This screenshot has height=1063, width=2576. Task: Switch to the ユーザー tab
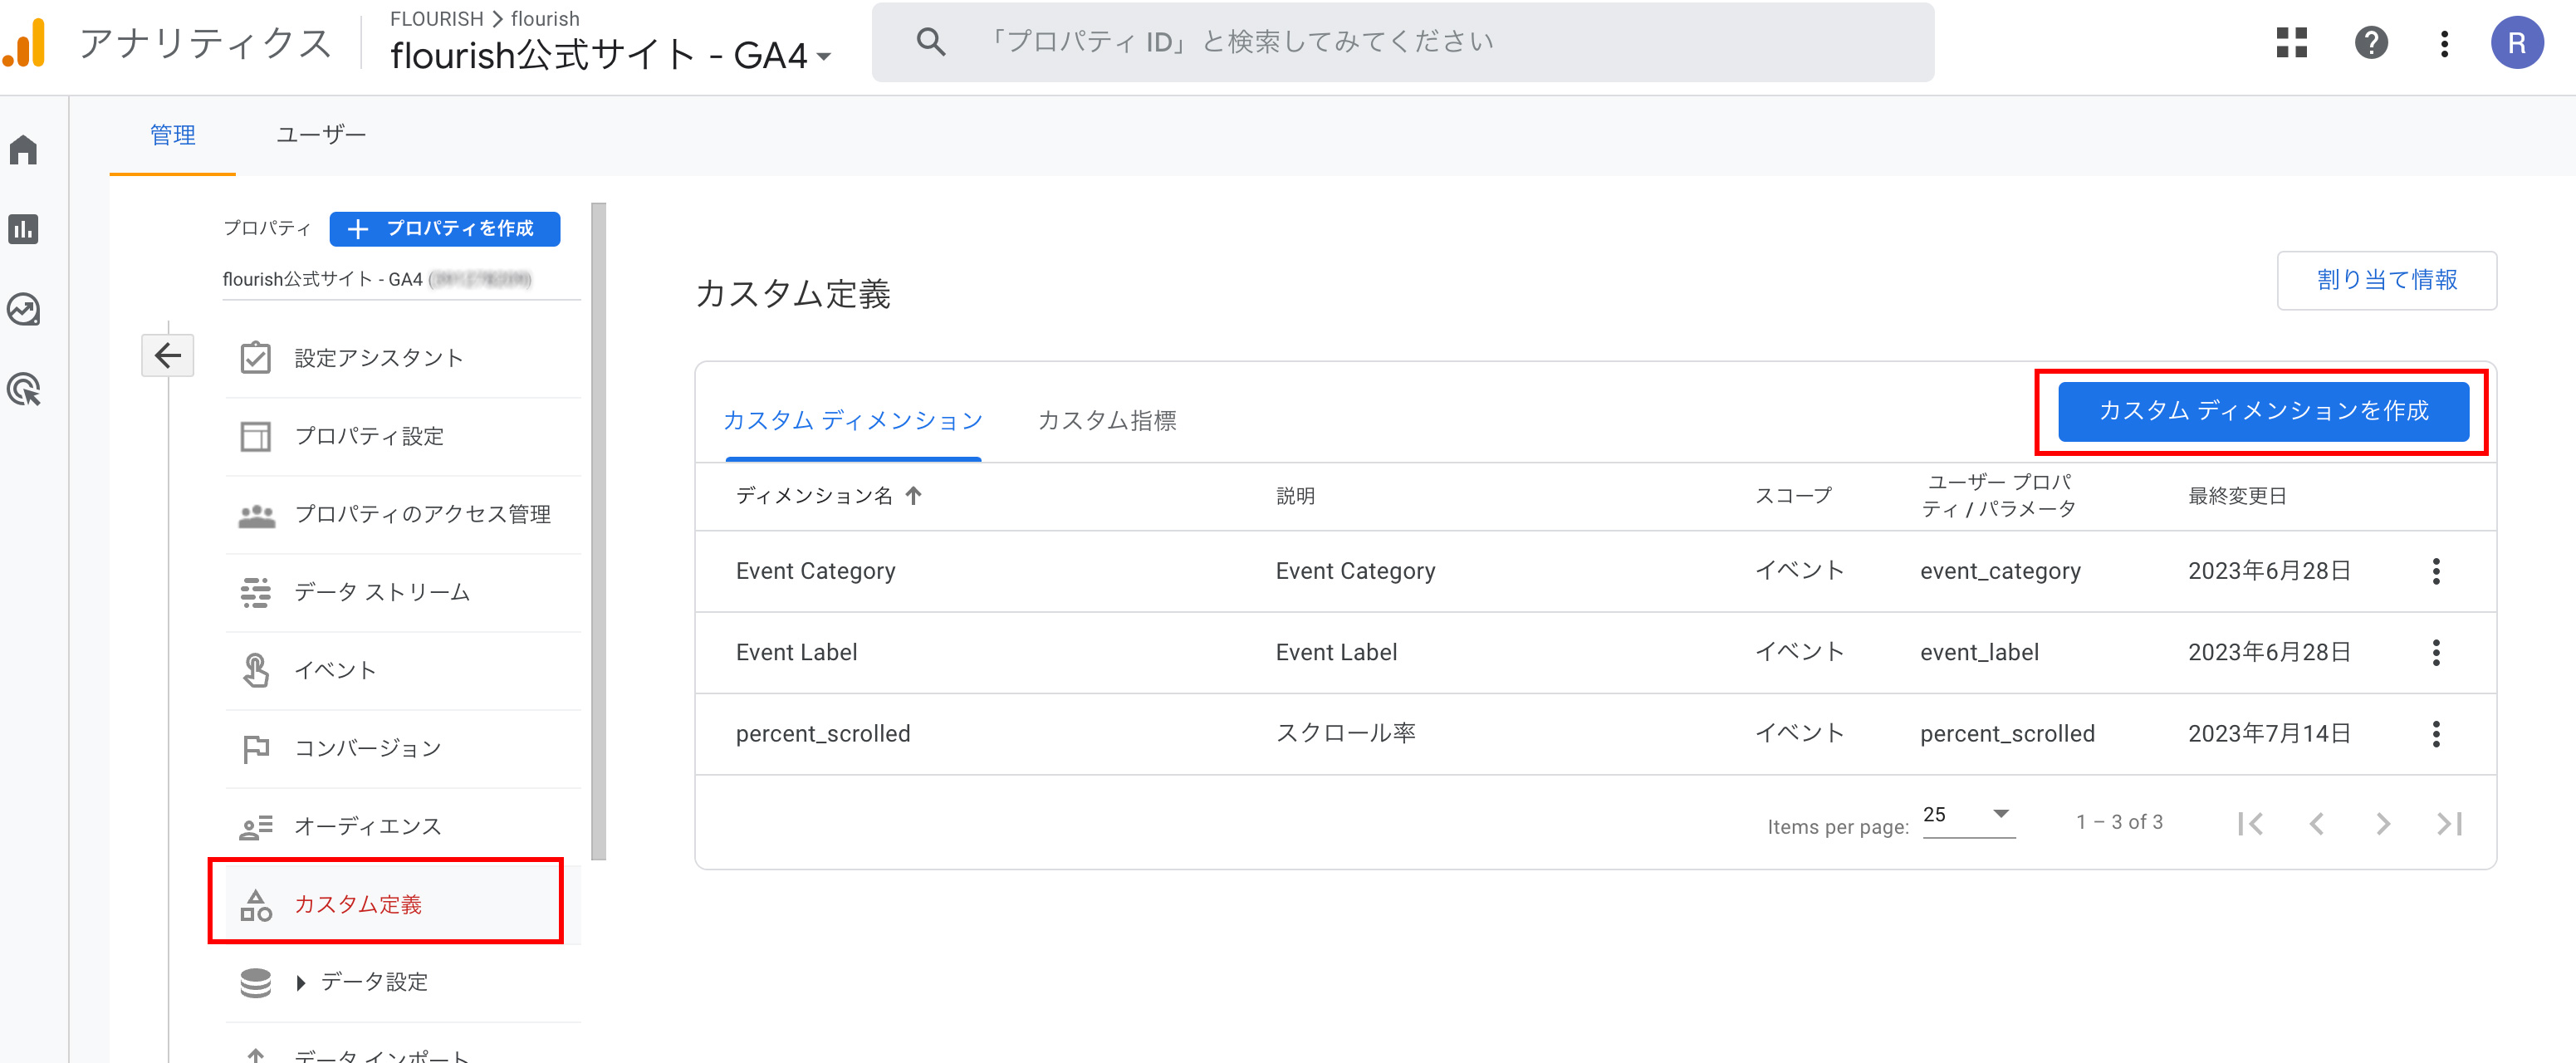point(321,135)
